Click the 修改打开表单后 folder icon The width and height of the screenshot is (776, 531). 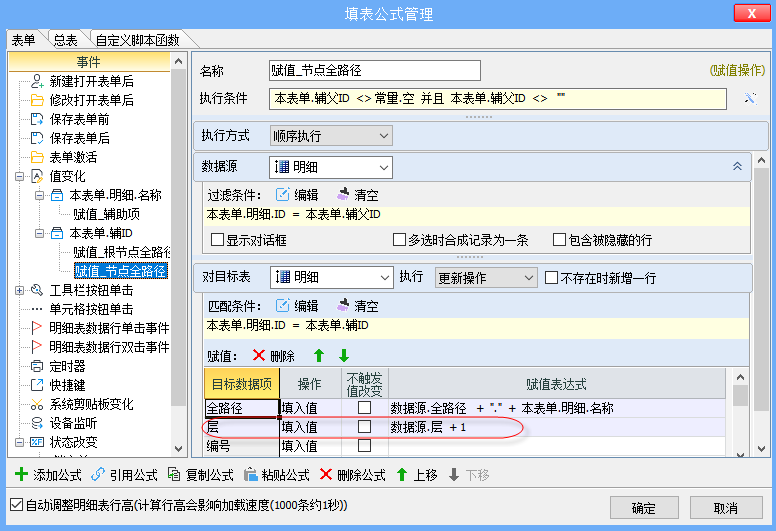point(37,100)
